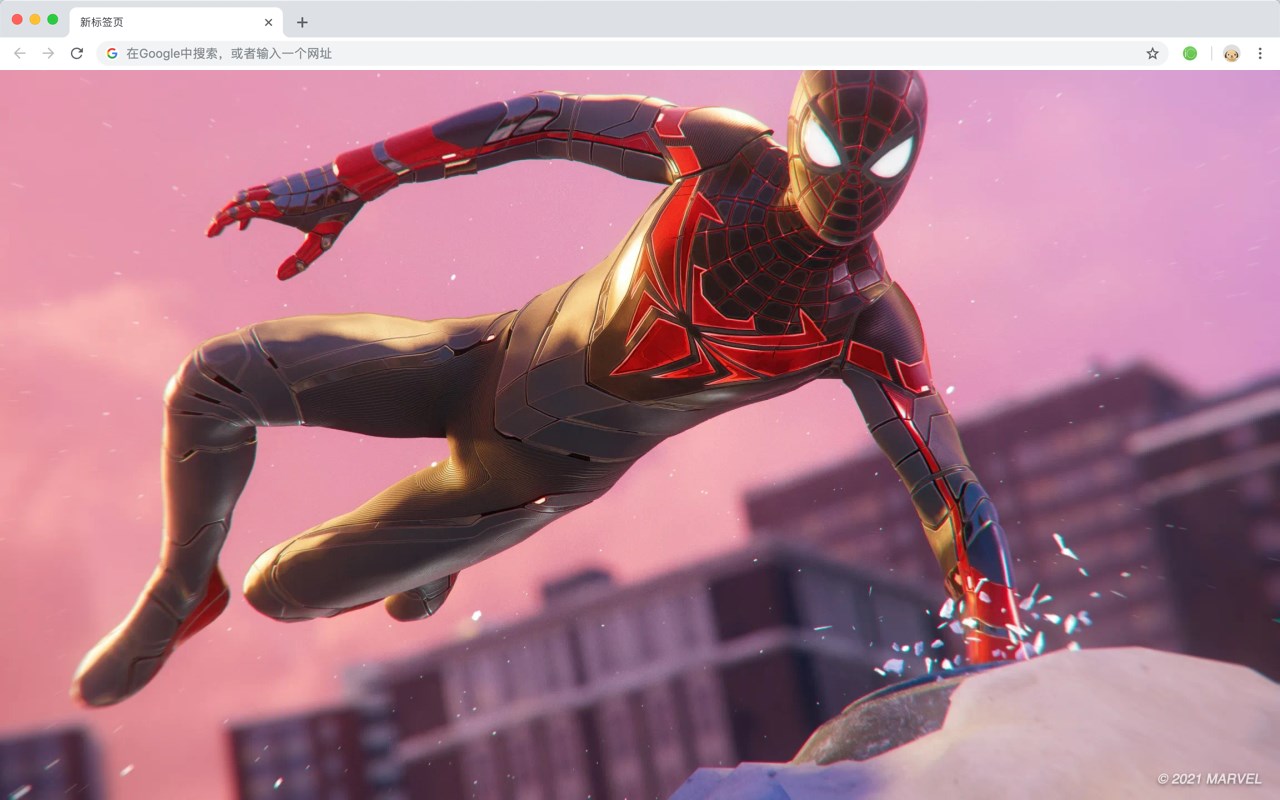The image size is (1280, 800).
Task: Open the green extension icon
Action: pyautogui.click(x=1190, y=53)
